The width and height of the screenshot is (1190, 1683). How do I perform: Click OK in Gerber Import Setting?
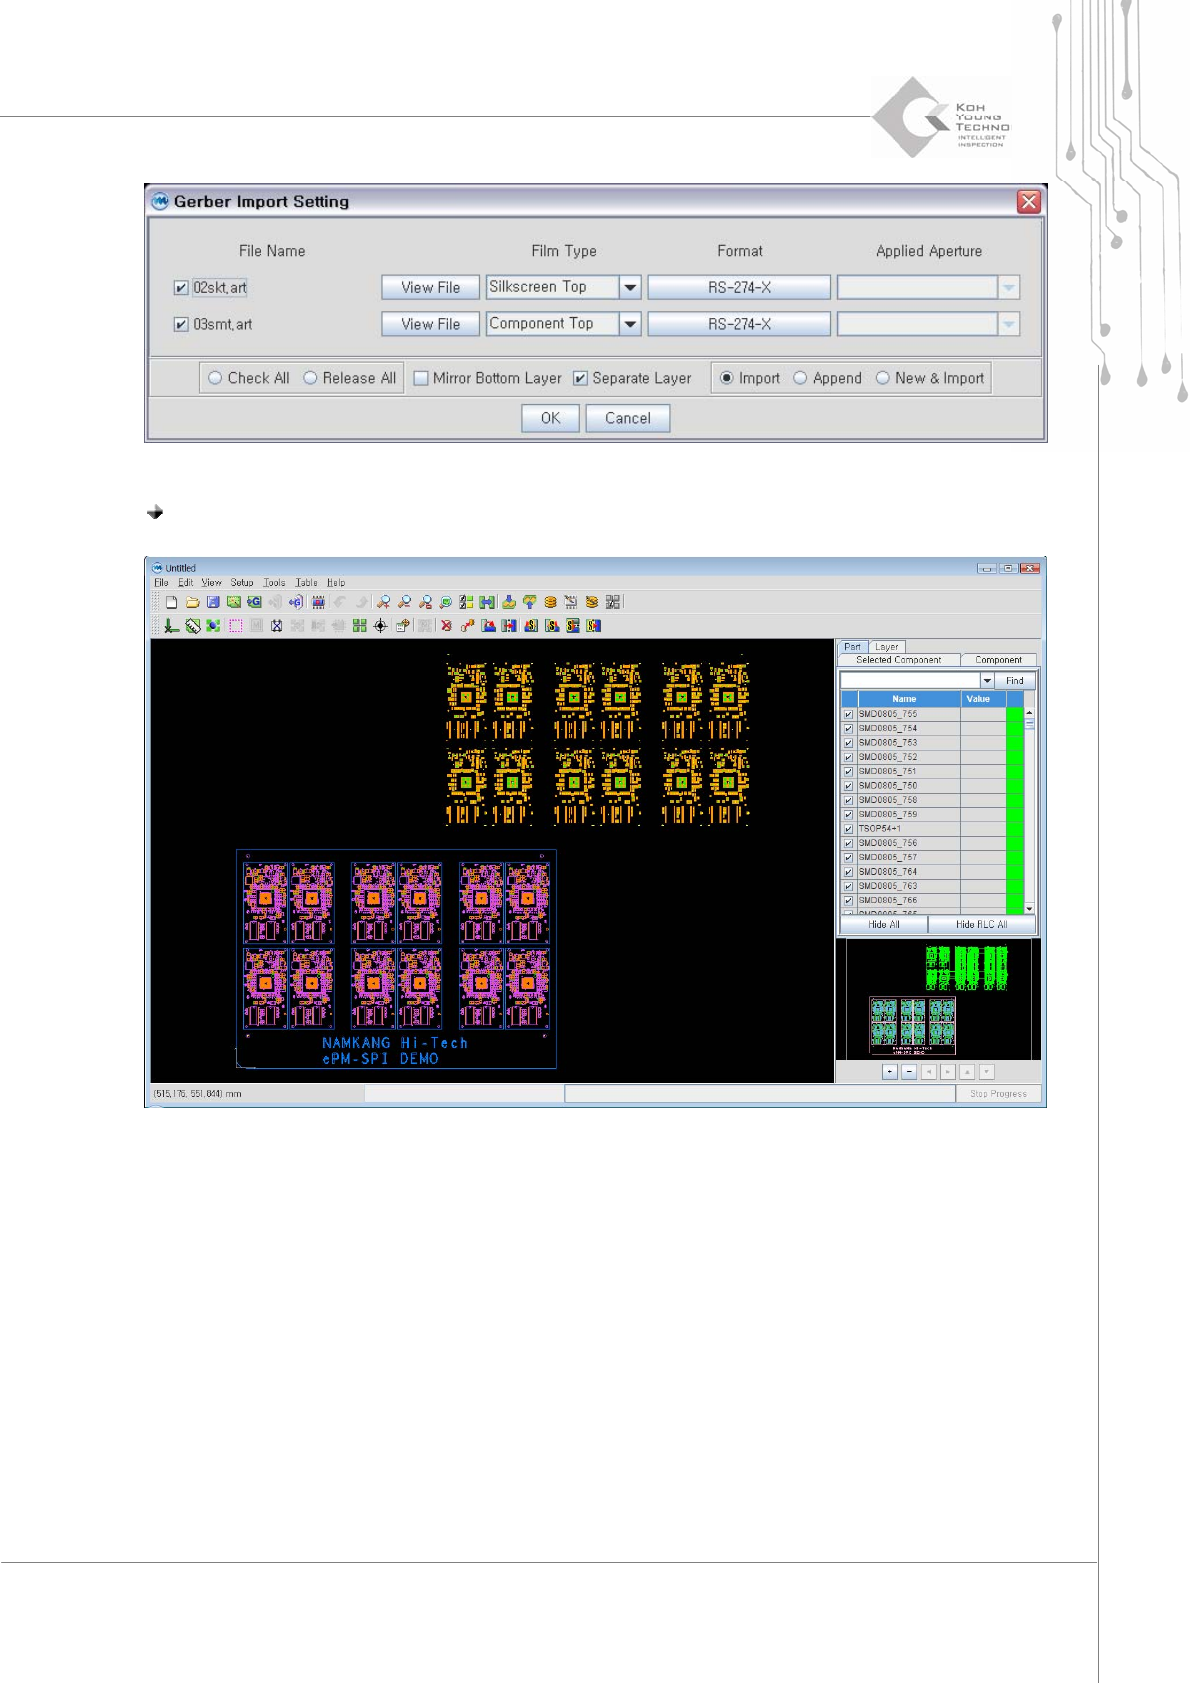pyautogui.click(x=550, y=418)
